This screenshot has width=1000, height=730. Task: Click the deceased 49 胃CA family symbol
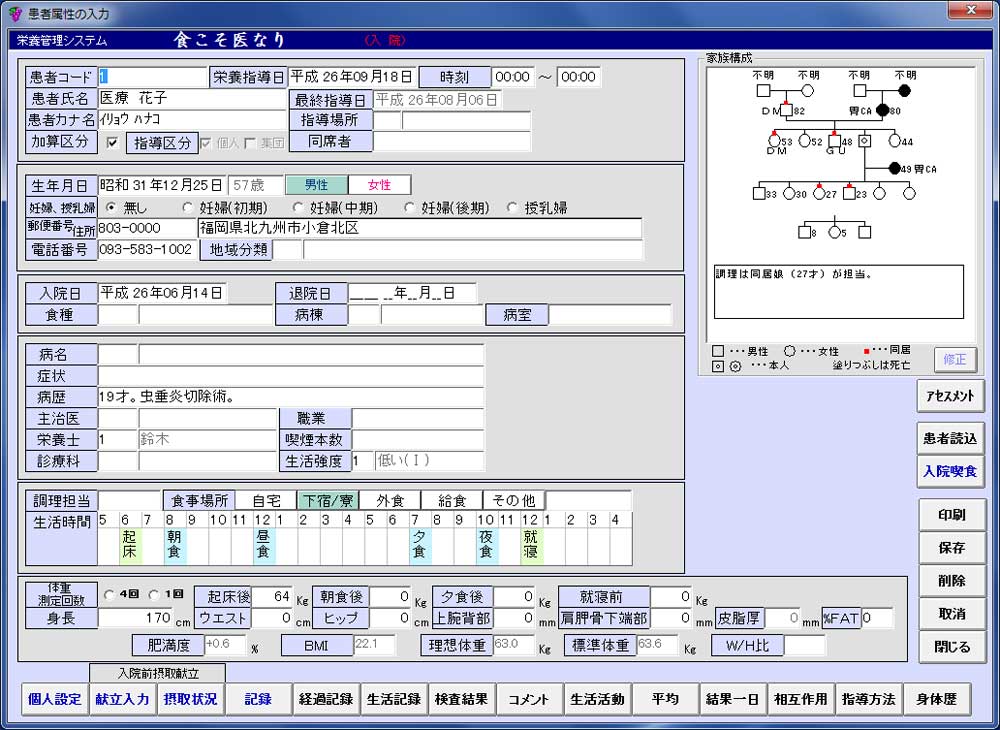click(x=895, y=169)
